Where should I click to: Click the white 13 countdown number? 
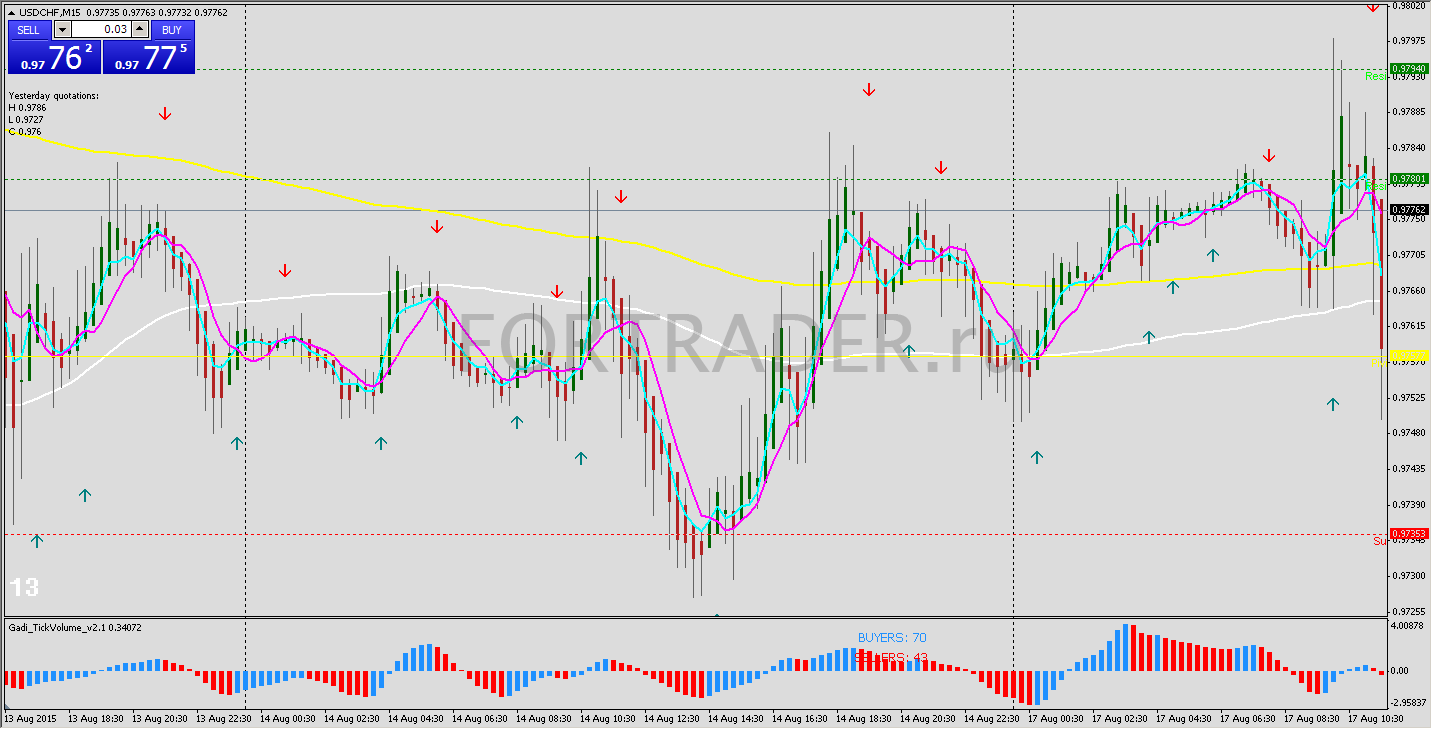coord(24,587)
